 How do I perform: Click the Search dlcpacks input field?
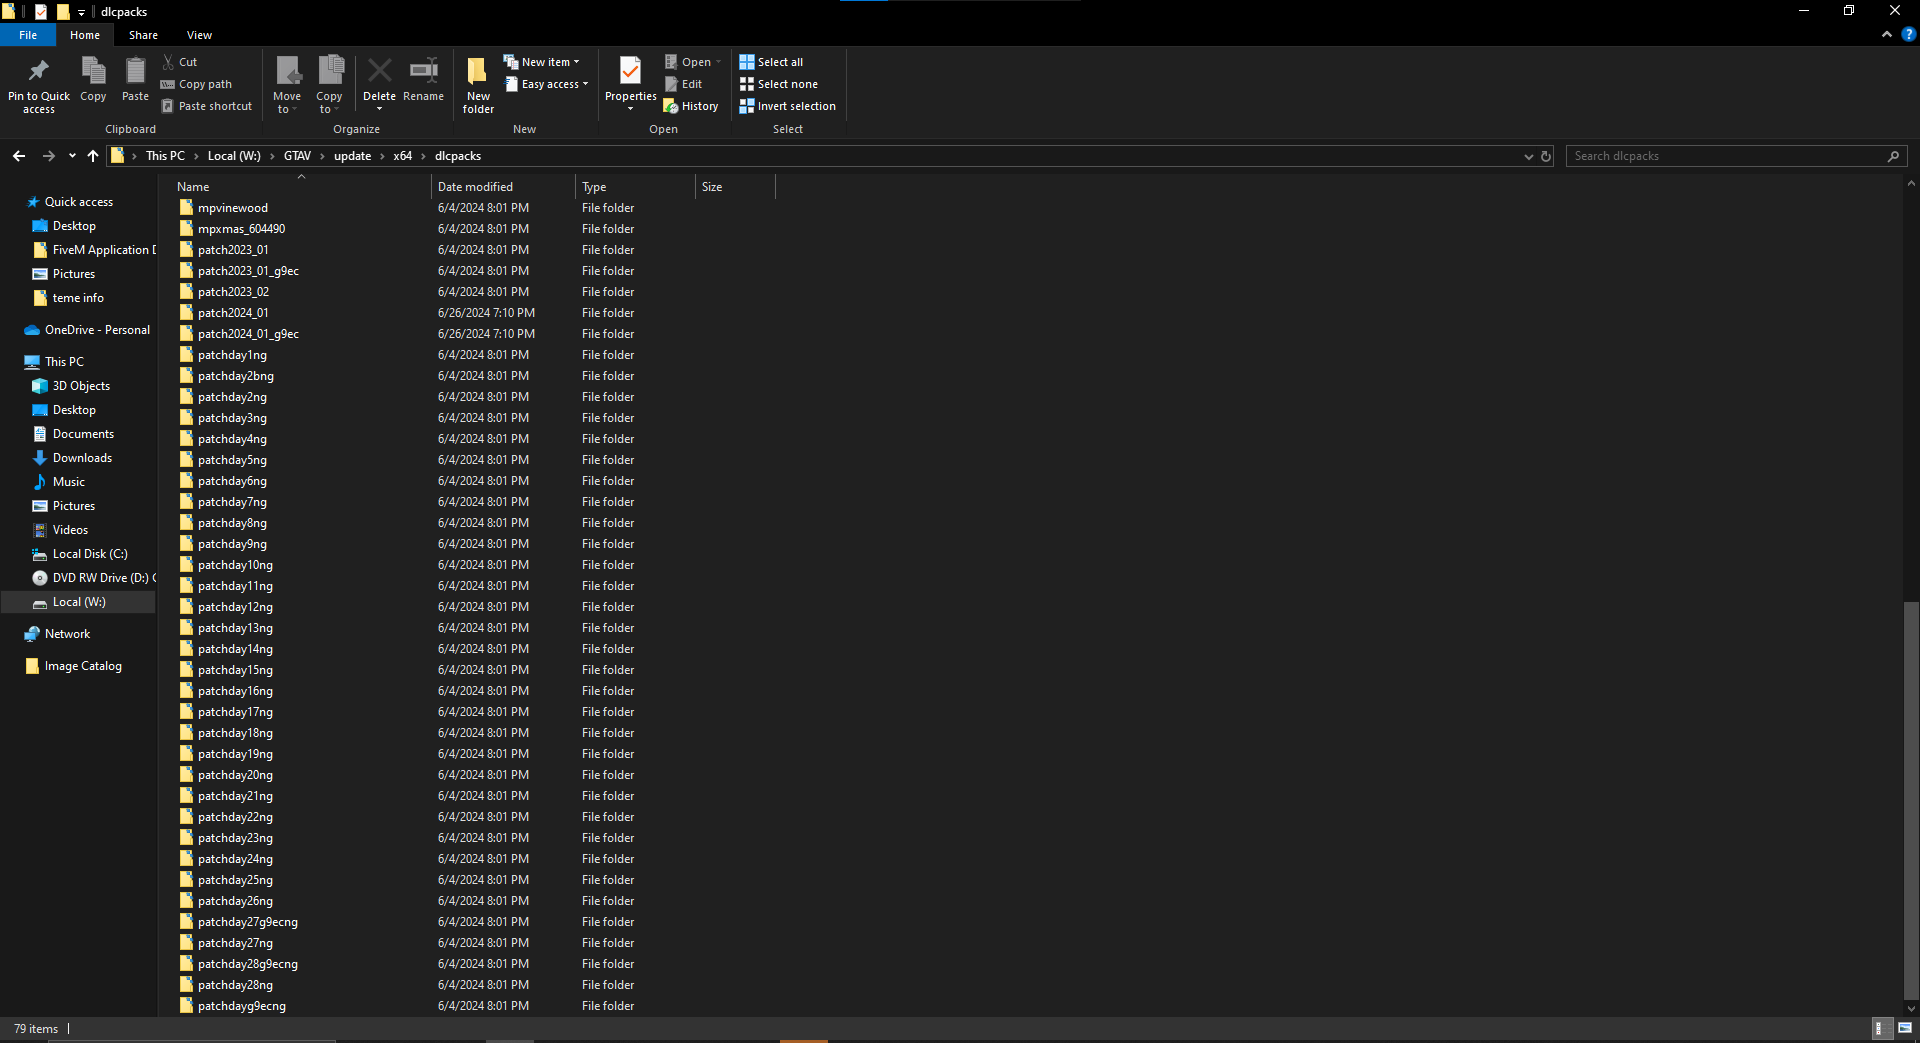click(x=1725, y=156)
